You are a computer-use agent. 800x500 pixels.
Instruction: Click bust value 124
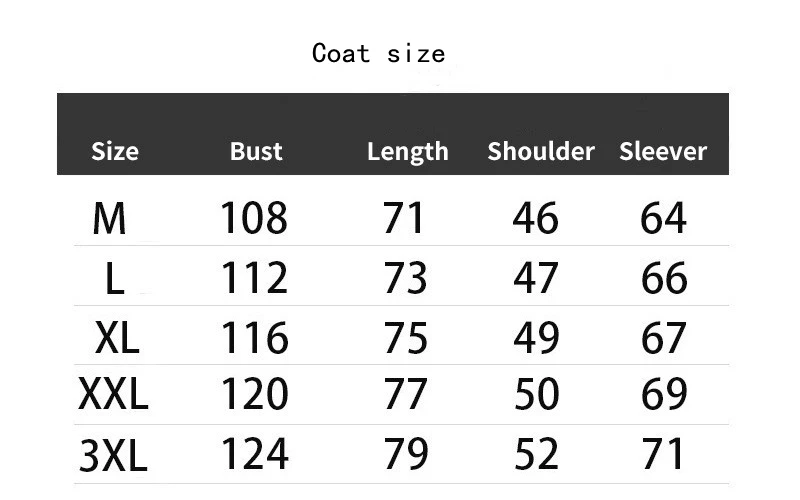pyautogui.click(x=254, y=453)
